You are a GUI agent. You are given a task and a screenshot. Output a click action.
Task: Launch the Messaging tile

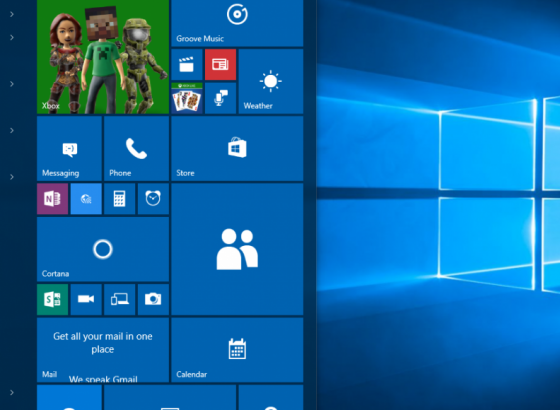(69, 149)
